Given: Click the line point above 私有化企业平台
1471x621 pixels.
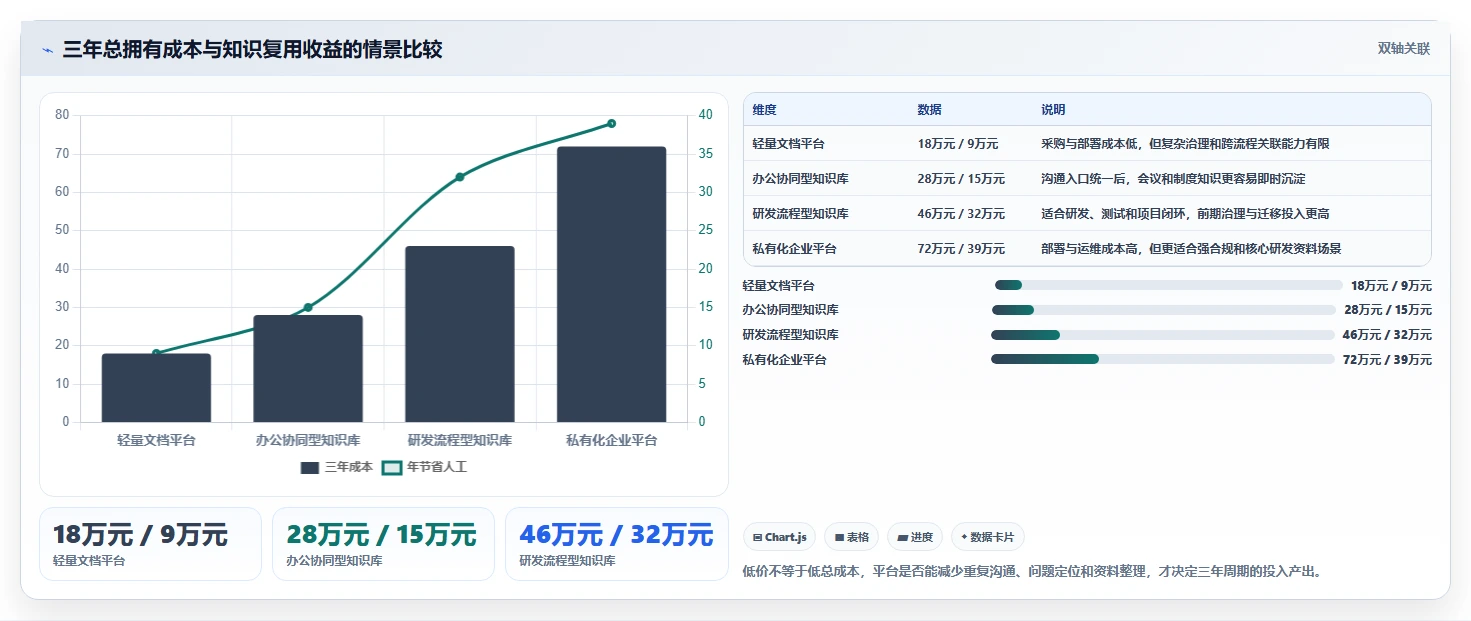Looking at the screenshot, I should 612,124.
